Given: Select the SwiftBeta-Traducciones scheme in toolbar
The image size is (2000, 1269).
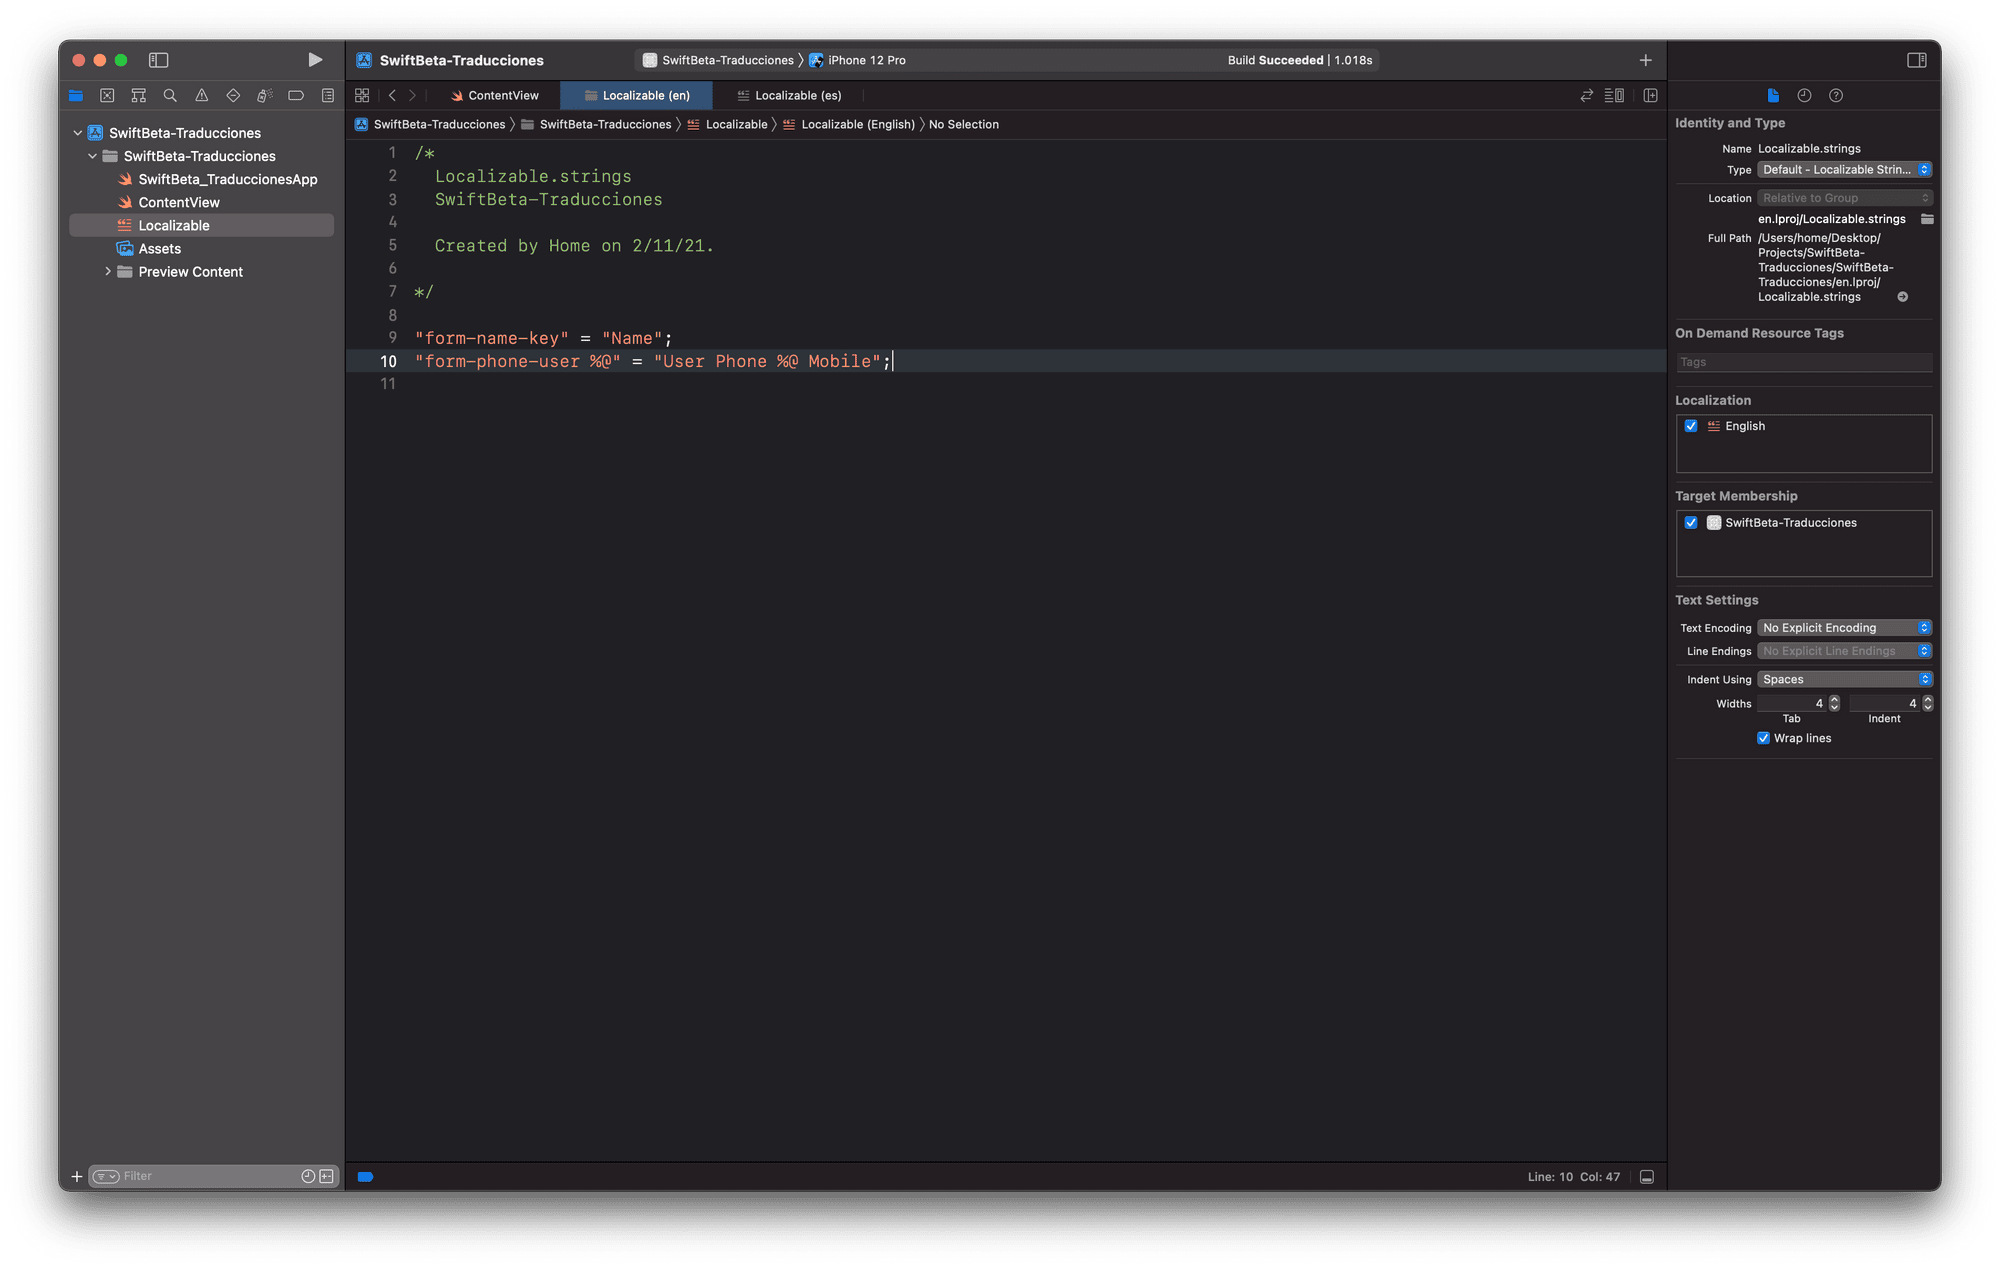Looking at the screenshot, I should click(x=718, y=60).
